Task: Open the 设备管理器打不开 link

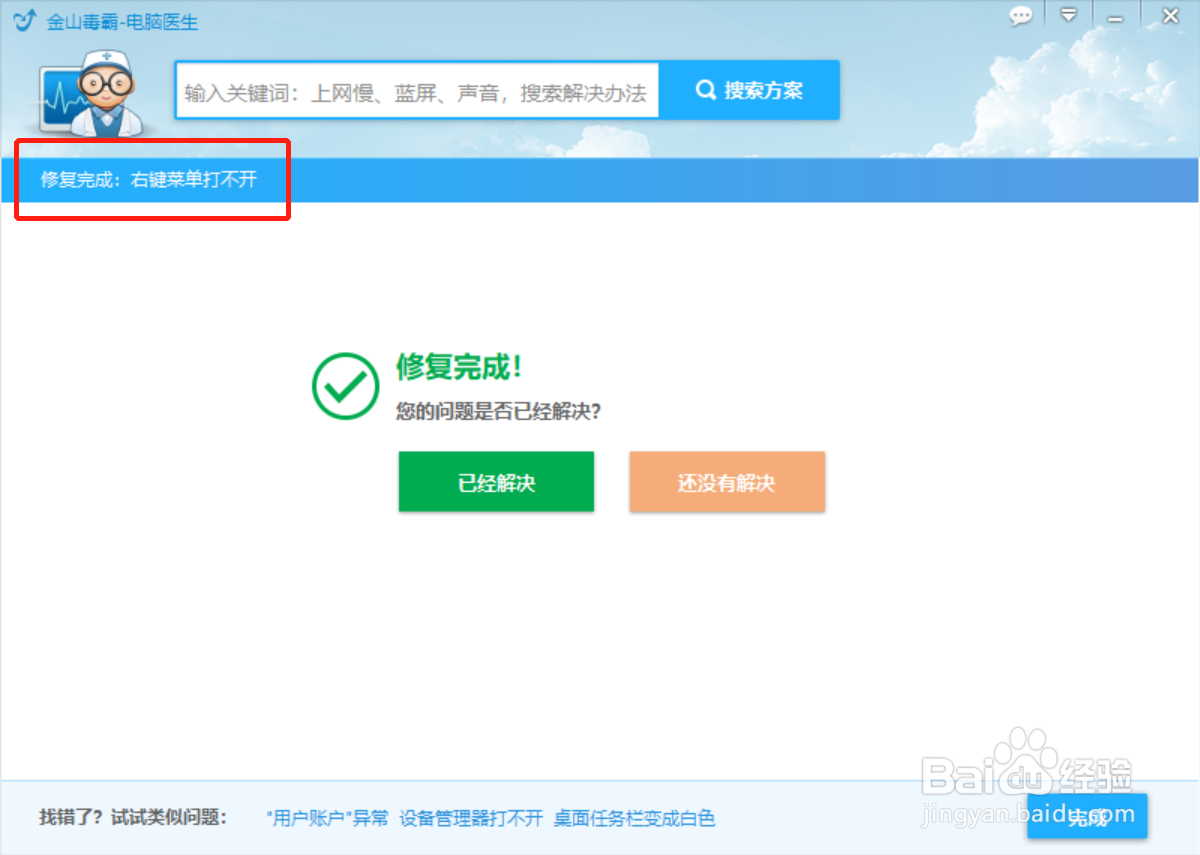Action: coord(471,818)
